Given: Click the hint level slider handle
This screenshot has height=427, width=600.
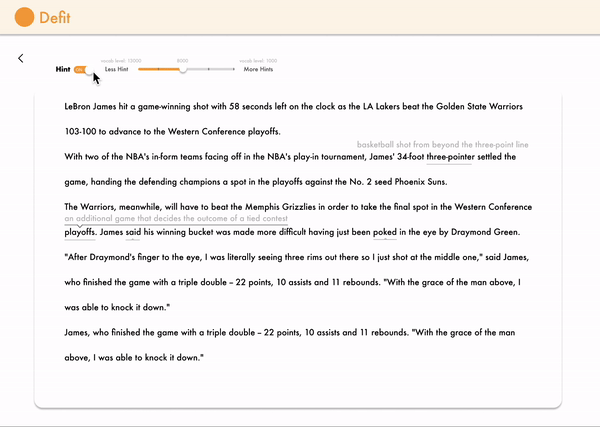Looking at the screenshot, I should 183,69.
